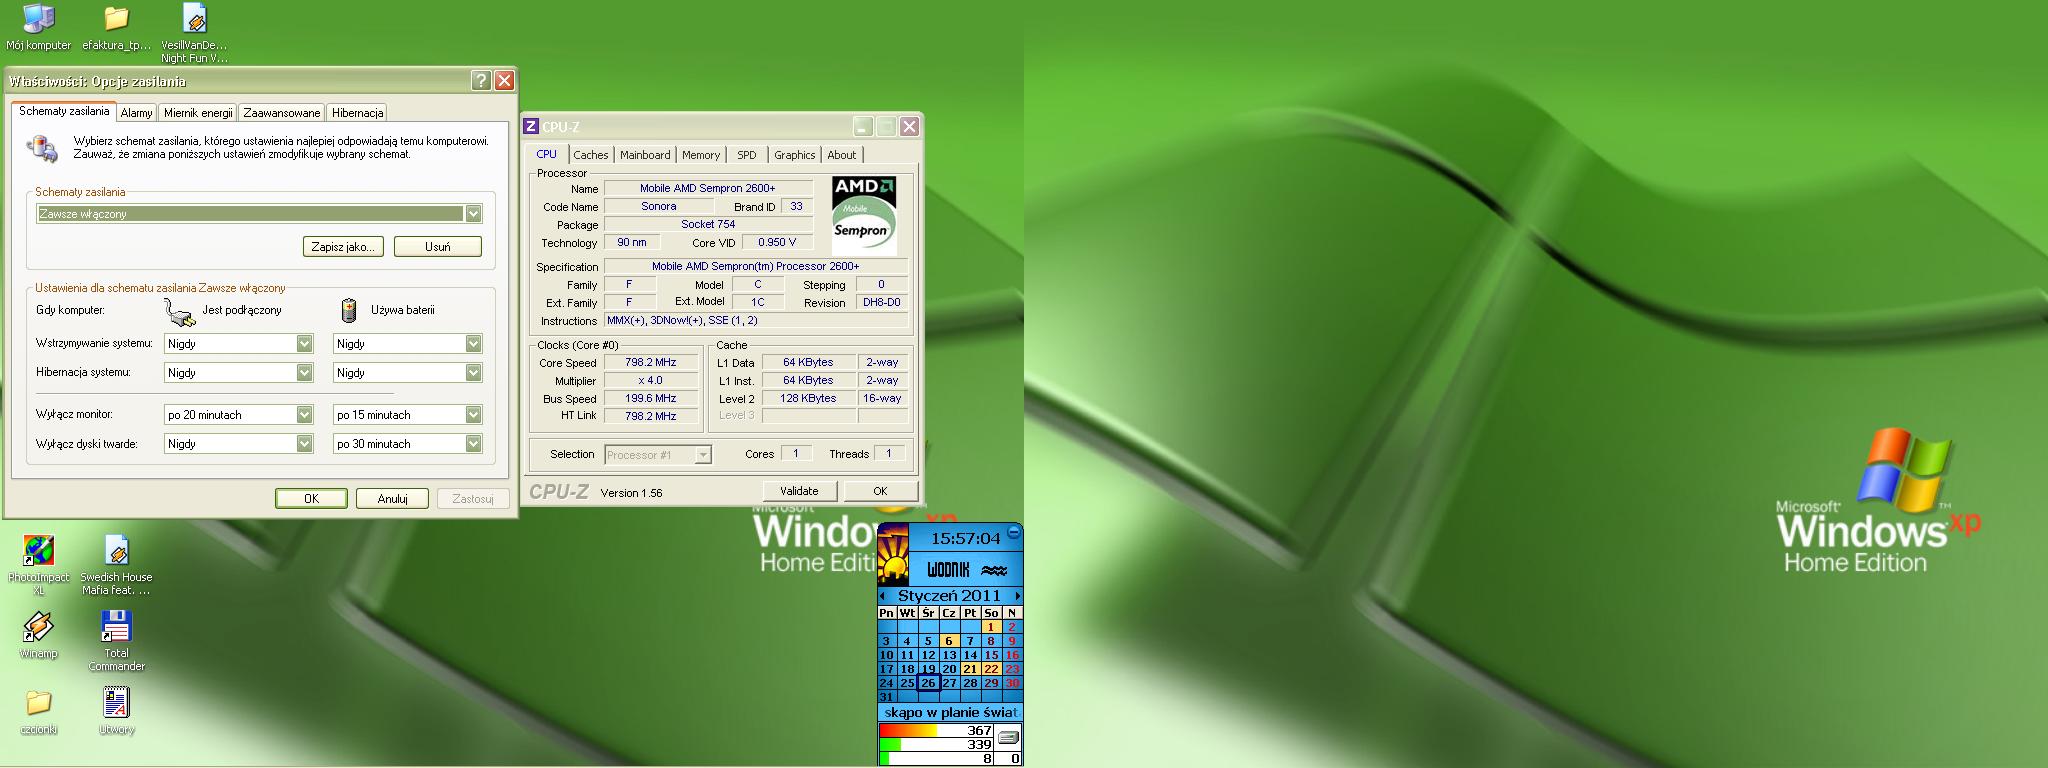
Task: Open the efaktura_tp folder on desktop
Action: point(116,28)
